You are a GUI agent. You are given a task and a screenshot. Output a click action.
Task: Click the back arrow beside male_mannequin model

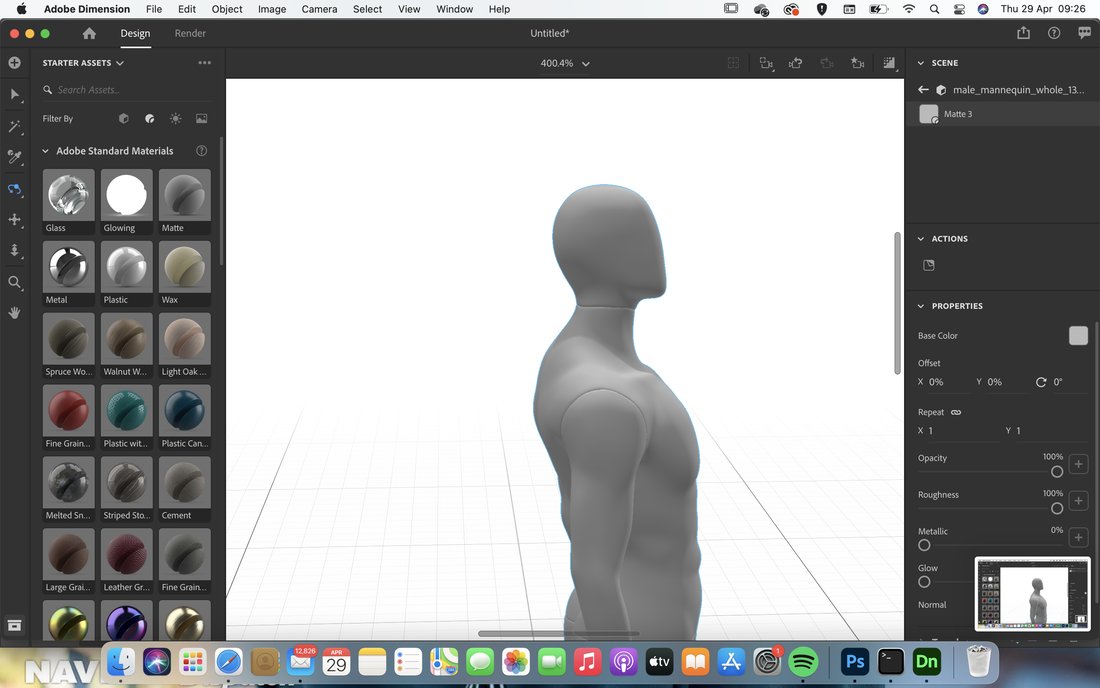[x=923, y=90]
